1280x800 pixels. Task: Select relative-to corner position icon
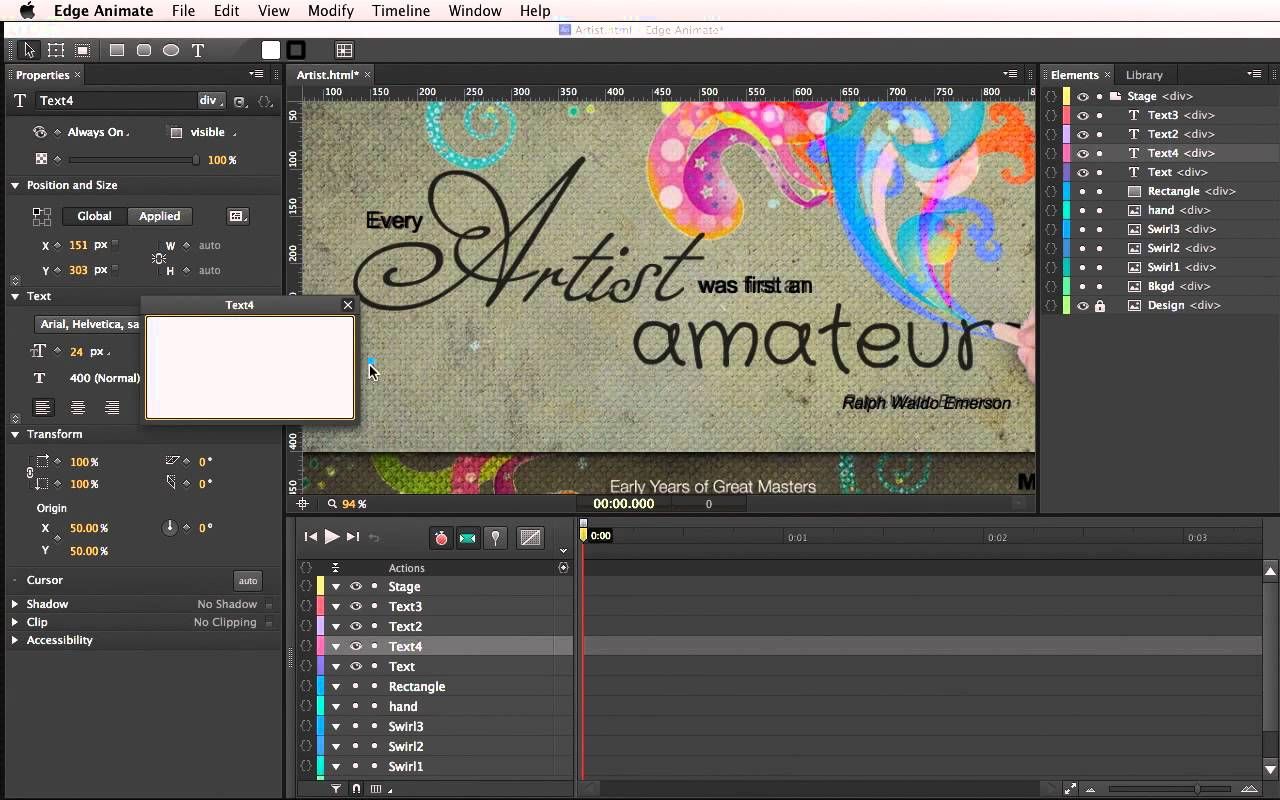click(x=41, y=216)
